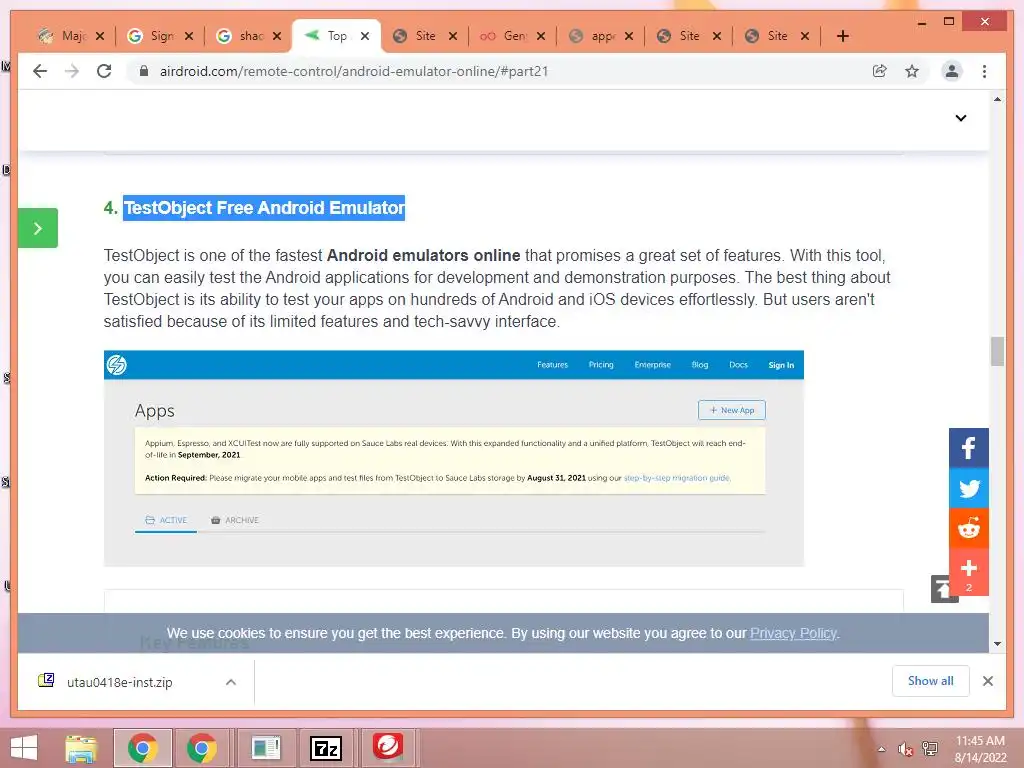Show hidden system tray icons

882,749
